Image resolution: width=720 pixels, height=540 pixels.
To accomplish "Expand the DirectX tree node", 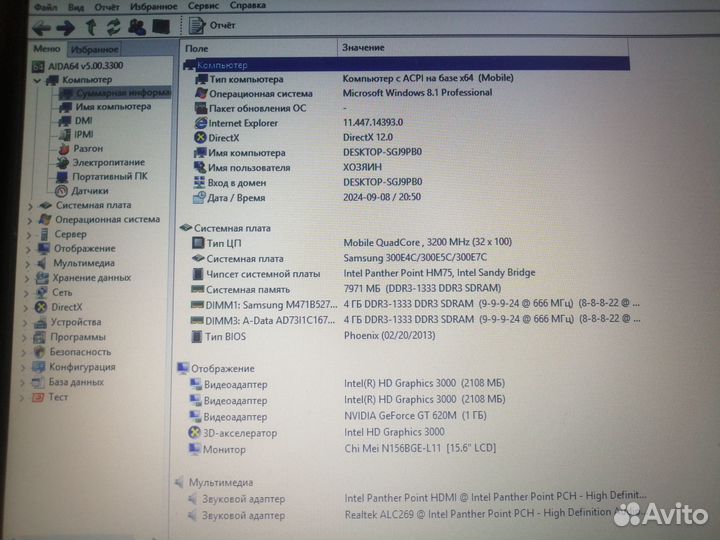I will pyautogui.click(x=26, y=308).
